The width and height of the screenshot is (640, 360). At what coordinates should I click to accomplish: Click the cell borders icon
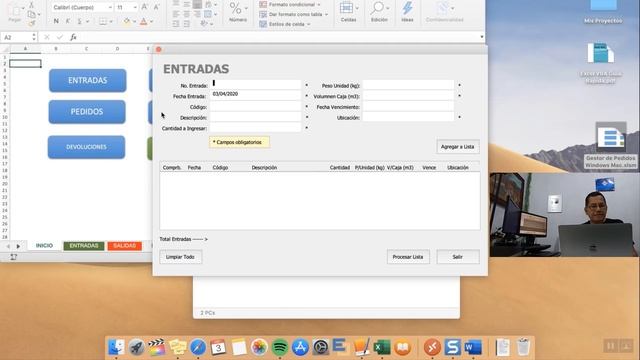pyautogui.click(x=103, y=21)
